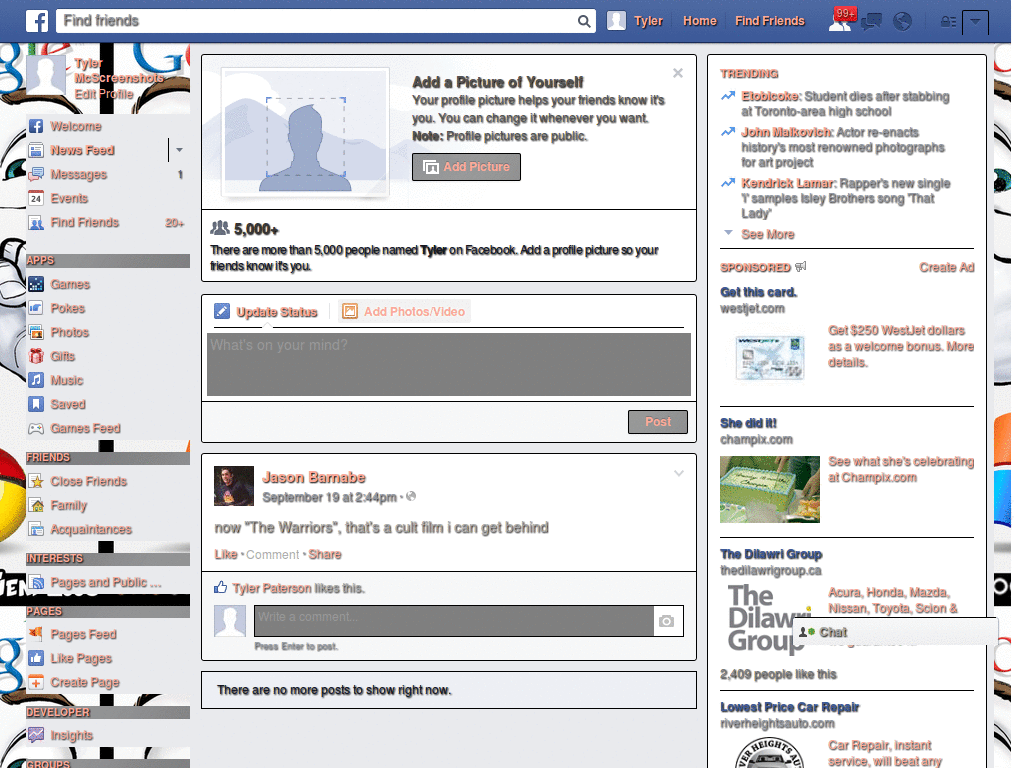The width and height of the screenshot is (1024, 768).
Task: Click the Add Picture button
Action: coord(466,167)
